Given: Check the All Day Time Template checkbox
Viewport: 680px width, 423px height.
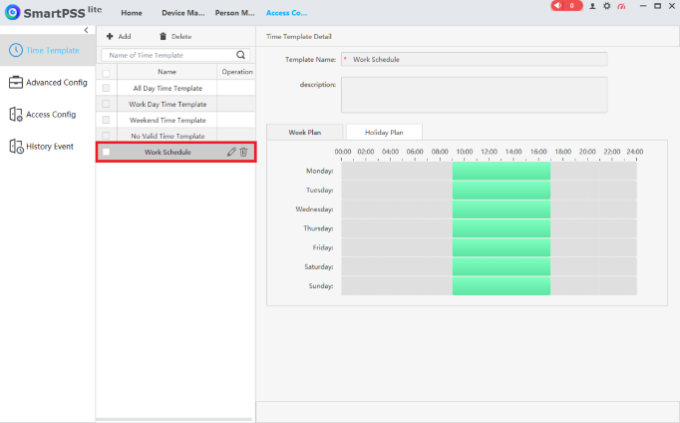Looking at the screenshot, I should tap(106, 88).
